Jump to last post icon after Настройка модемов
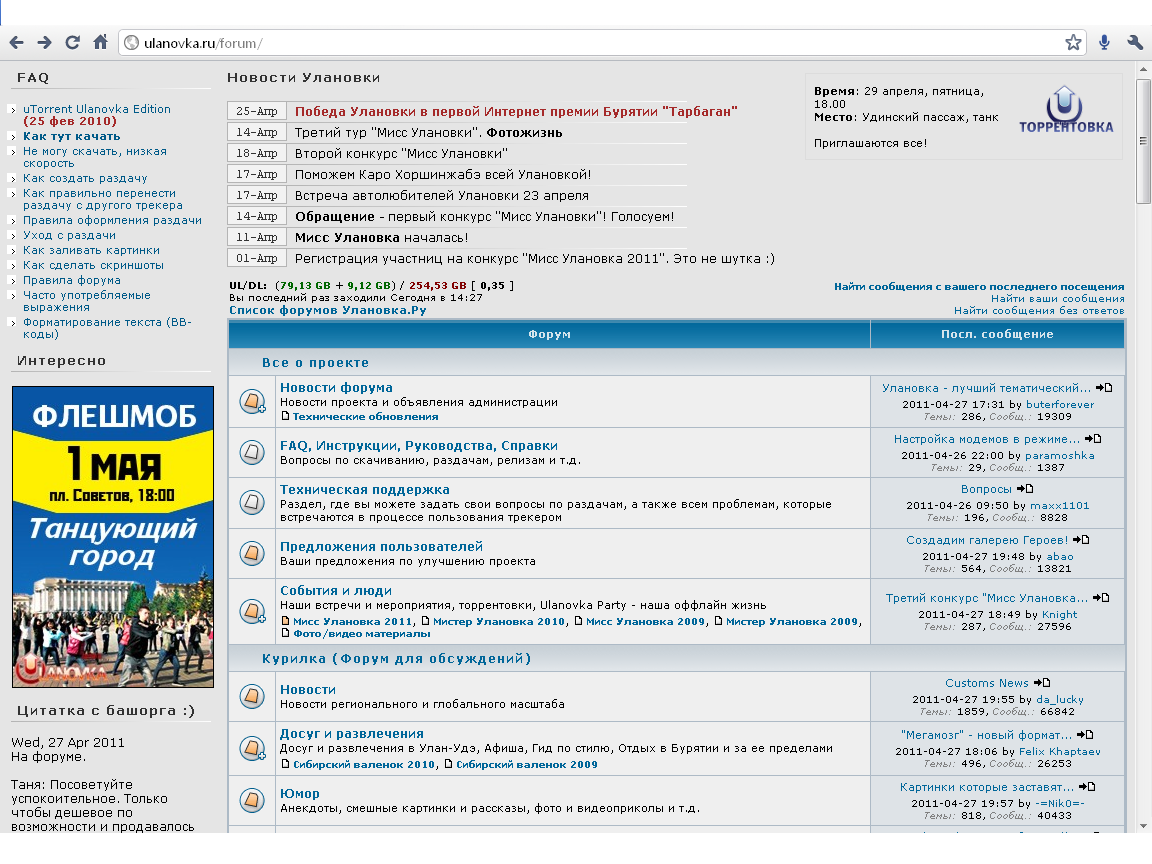This screenshot has width=1152, height=864. coord(1093,439)
